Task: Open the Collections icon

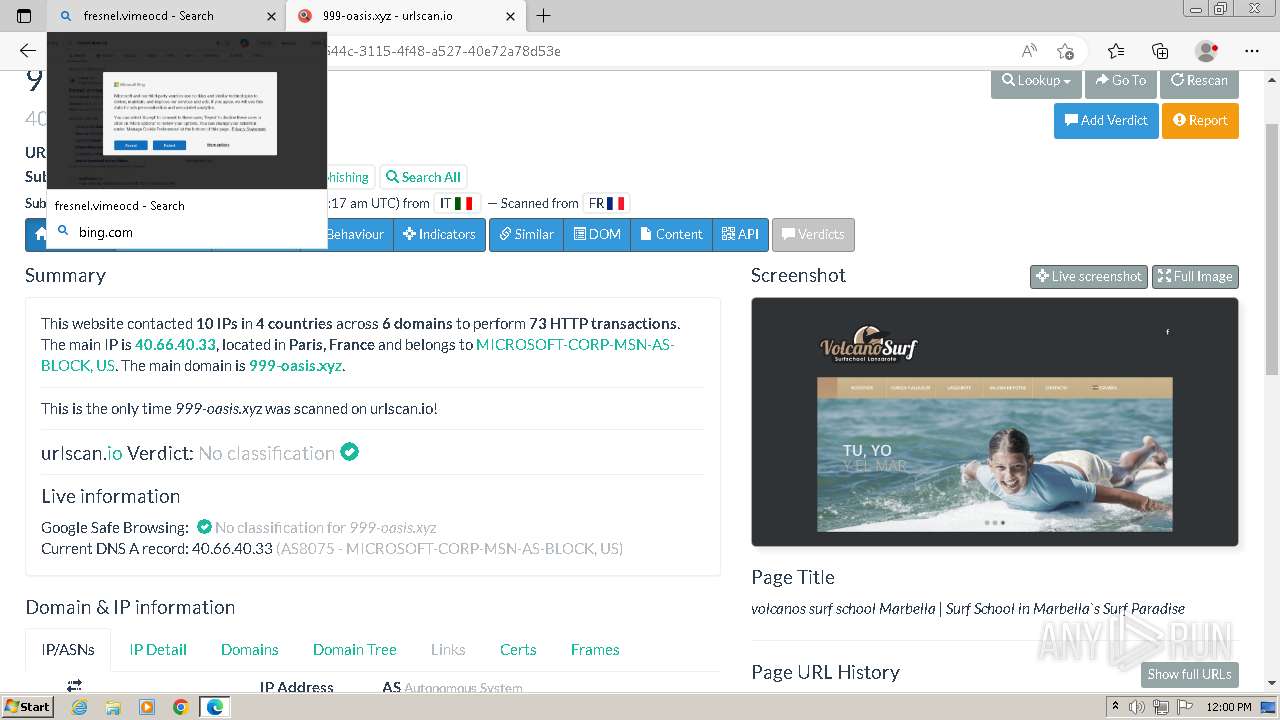Action: (x=1160, y=51)
